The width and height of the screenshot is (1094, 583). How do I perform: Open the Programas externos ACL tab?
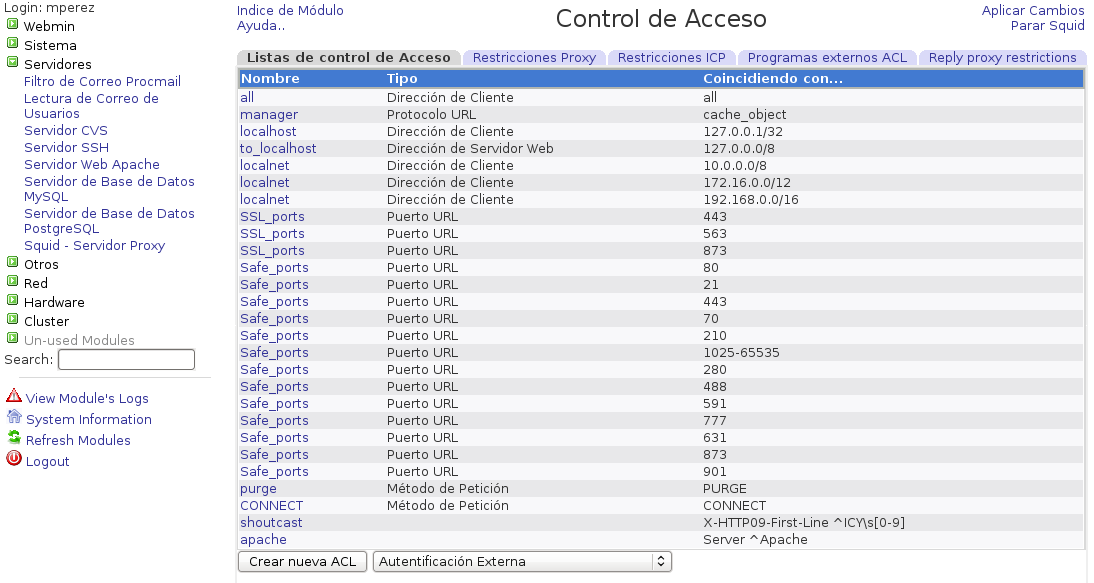[x=827, y=58]
